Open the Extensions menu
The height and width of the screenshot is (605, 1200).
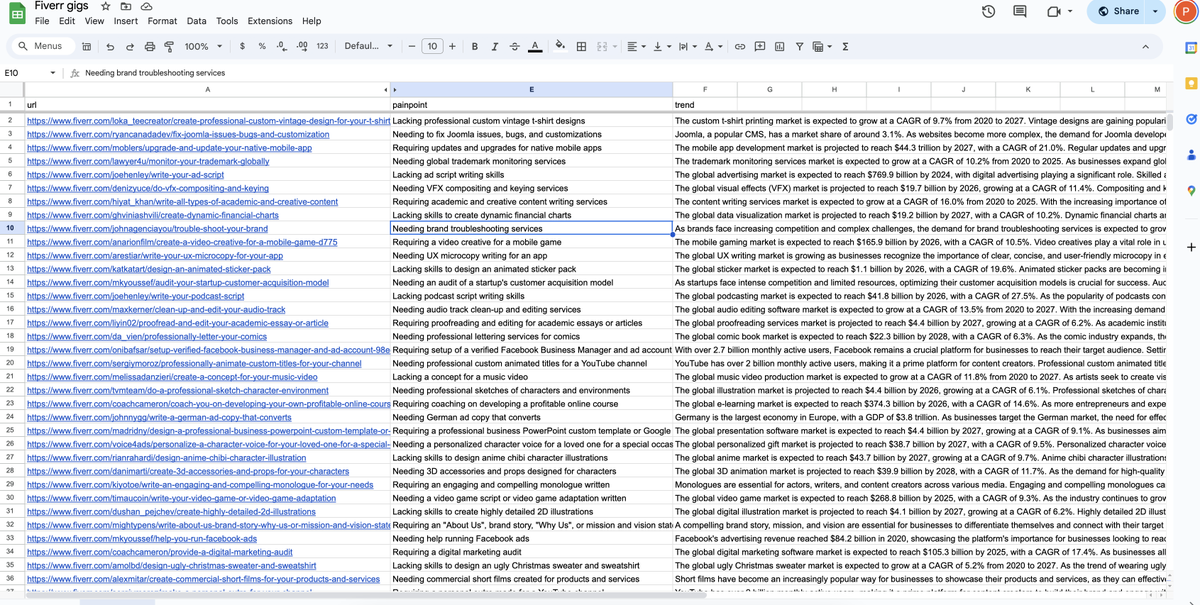tap(270, 21)
